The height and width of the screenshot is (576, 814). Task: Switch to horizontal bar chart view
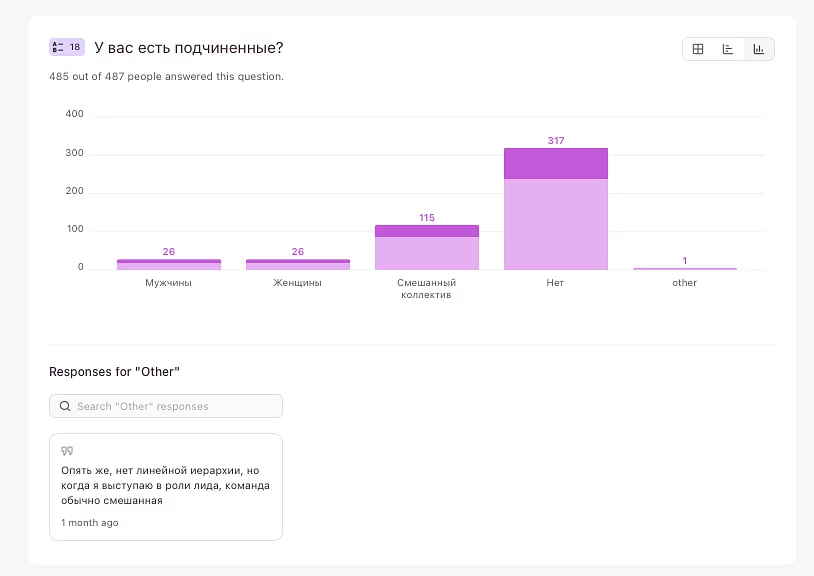tap(728, 49)
